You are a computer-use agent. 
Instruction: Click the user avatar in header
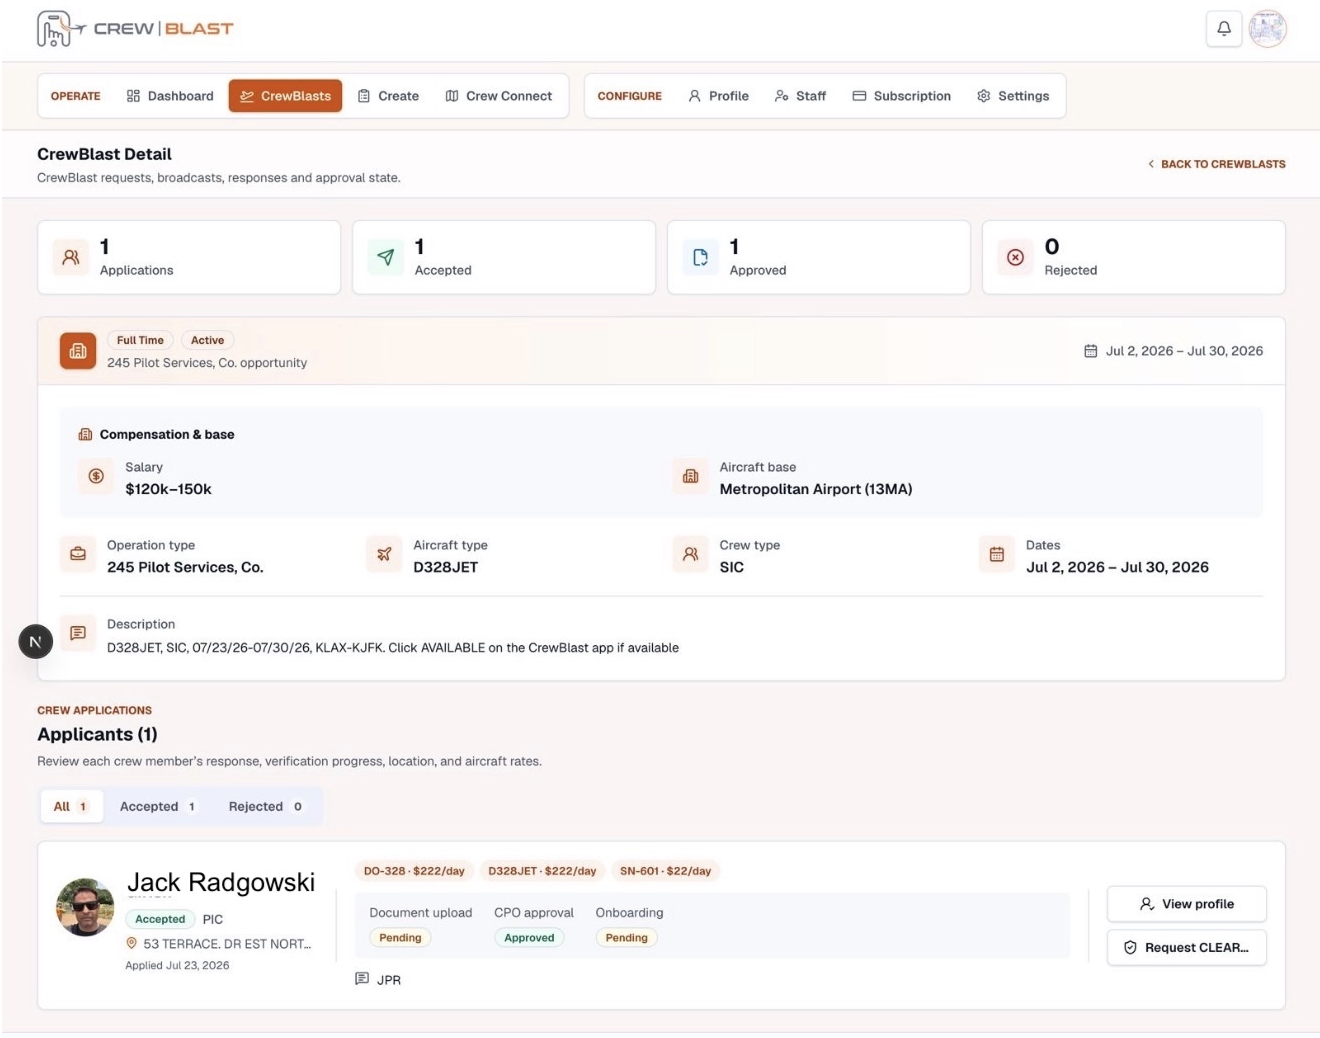[1267, 29]
